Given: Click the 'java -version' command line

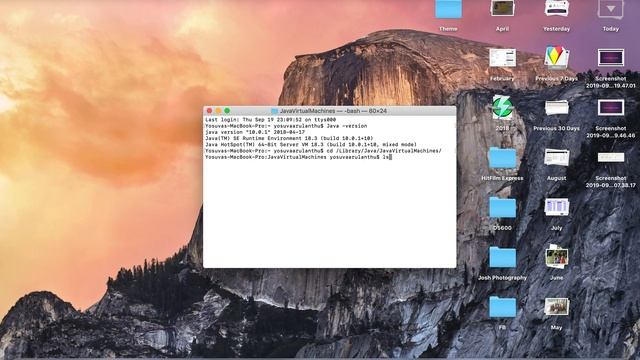Looking at the screenshot, I should point(286,126).
